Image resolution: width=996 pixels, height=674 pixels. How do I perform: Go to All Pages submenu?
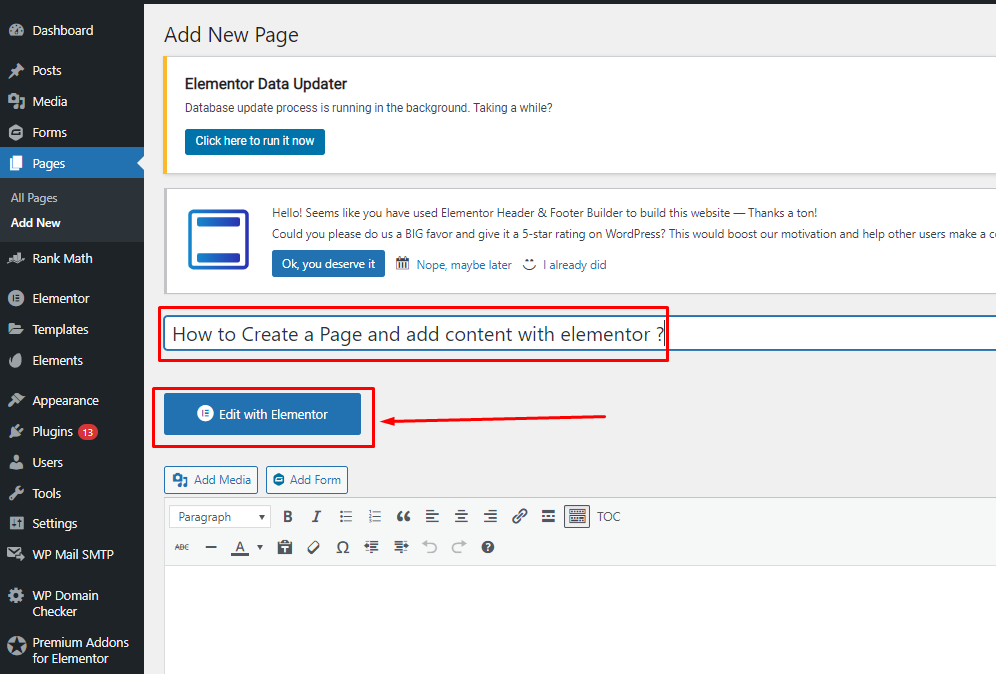[34, 198]
